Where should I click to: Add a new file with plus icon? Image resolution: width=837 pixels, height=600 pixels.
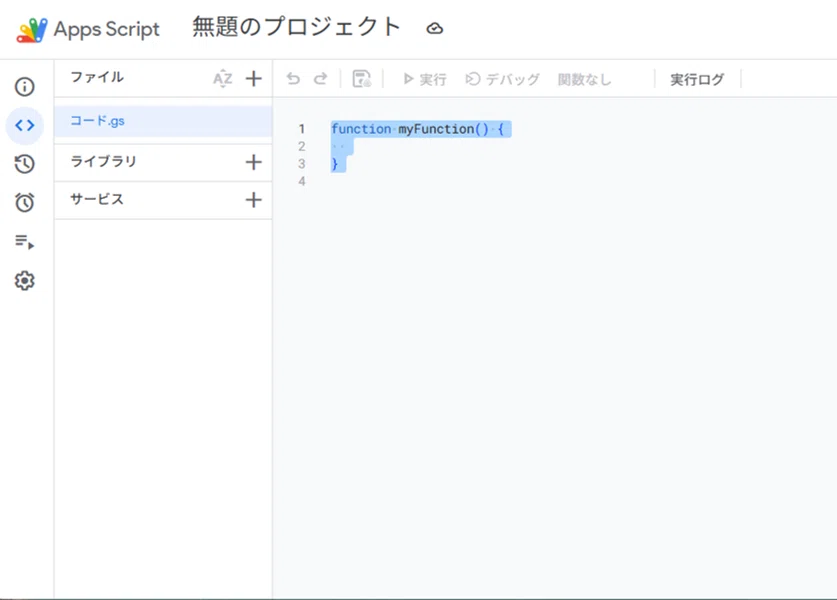click(x=254, y=78)
